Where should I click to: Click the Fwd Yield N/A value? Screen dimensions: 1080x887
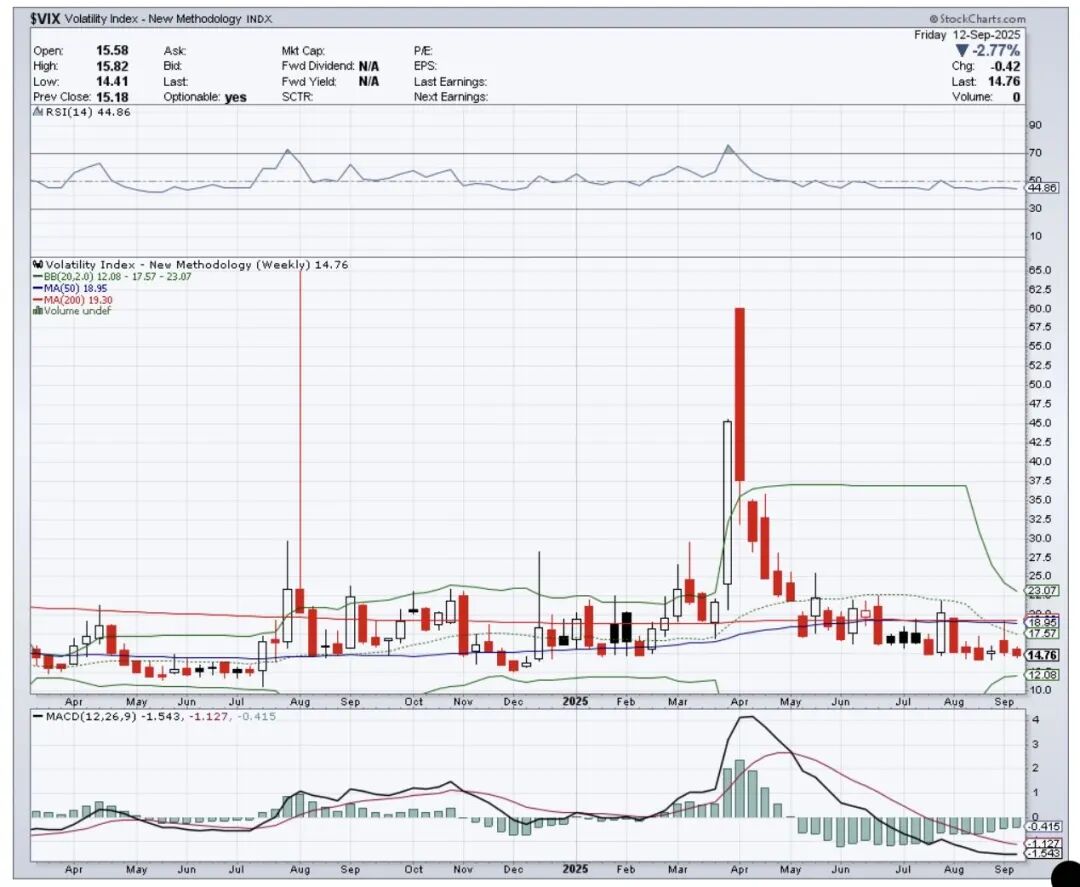pyautogui.click(x=368, y=82)
